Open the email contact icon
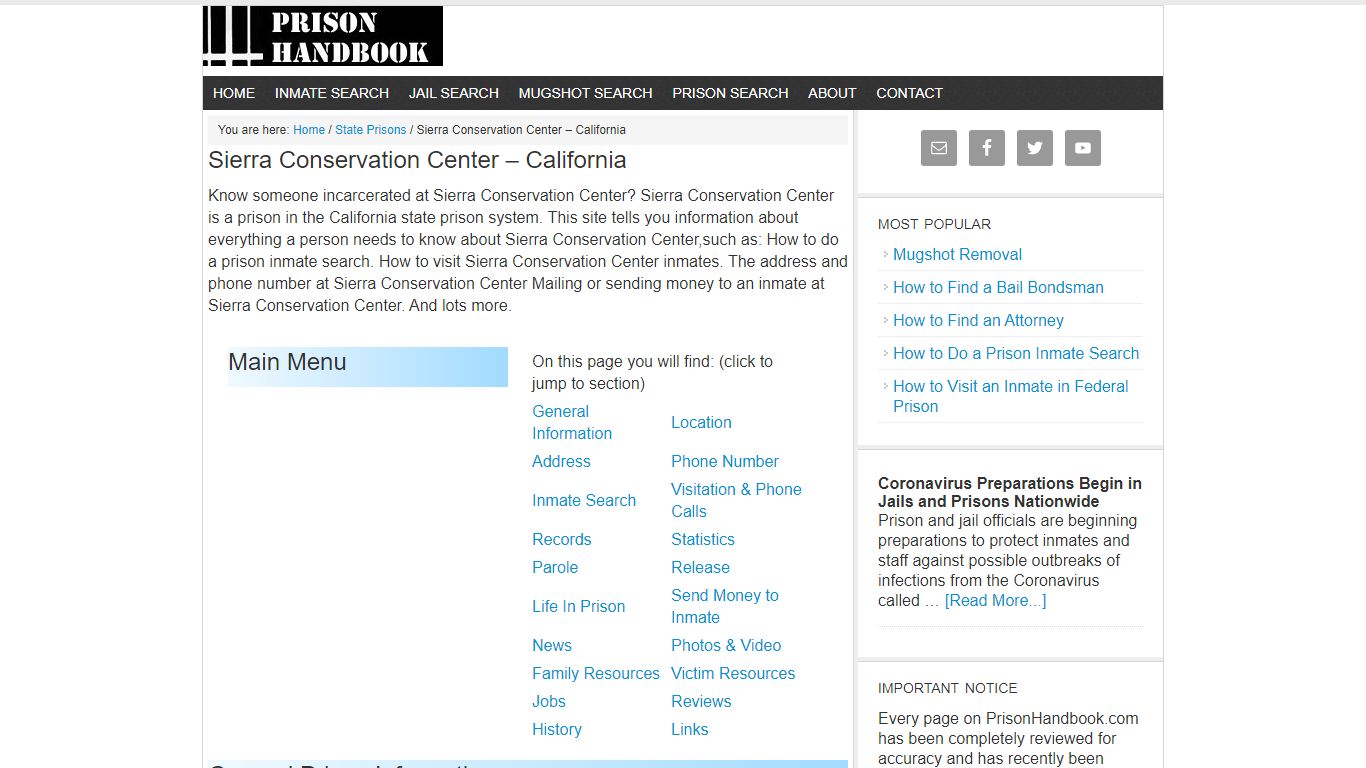Screen dimensions: 1366x768 pyautogui.click(x=938, y=148)
